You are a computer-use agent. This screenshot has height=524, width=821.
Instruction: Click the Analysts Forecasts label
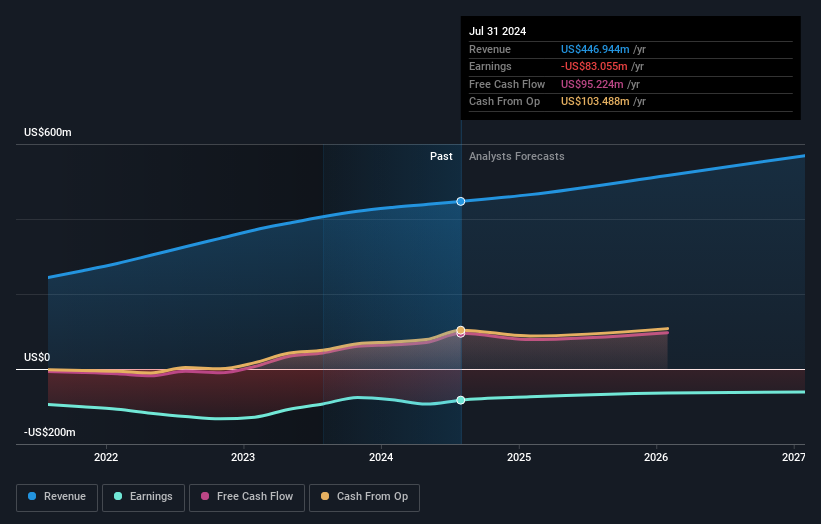tap(517, 157)
